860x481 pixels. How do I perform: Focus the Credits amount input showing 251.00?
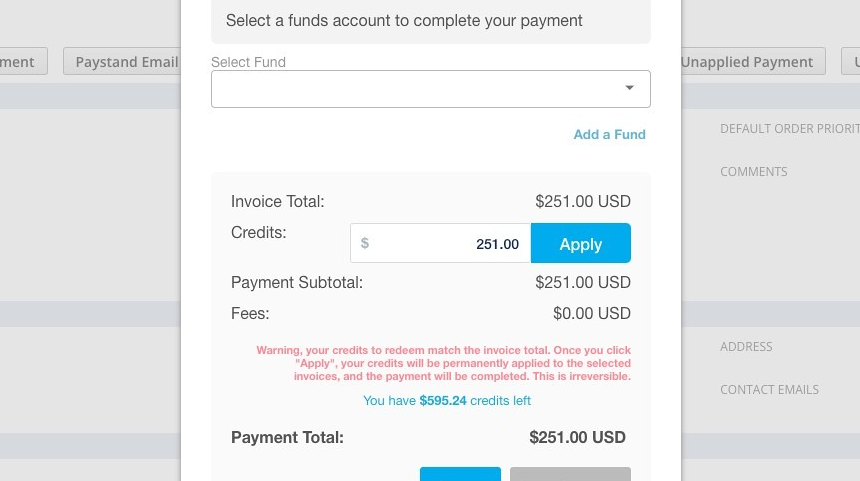440,243
